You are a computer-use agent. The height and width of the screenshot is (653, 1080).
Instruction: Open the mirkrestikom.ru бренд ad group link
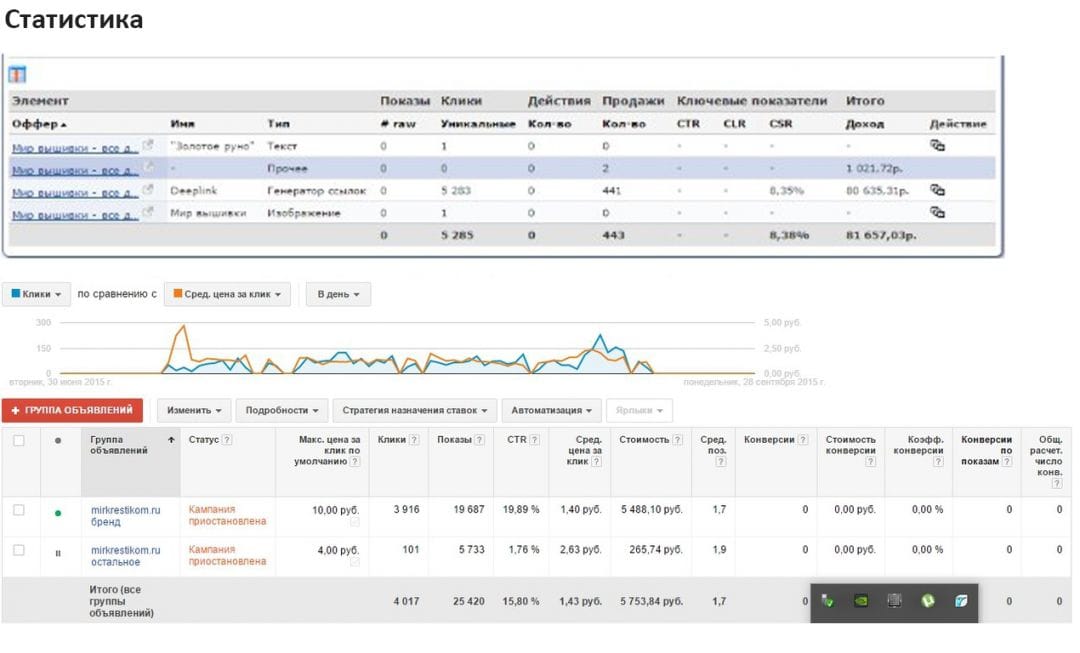[x=125, y=516]
